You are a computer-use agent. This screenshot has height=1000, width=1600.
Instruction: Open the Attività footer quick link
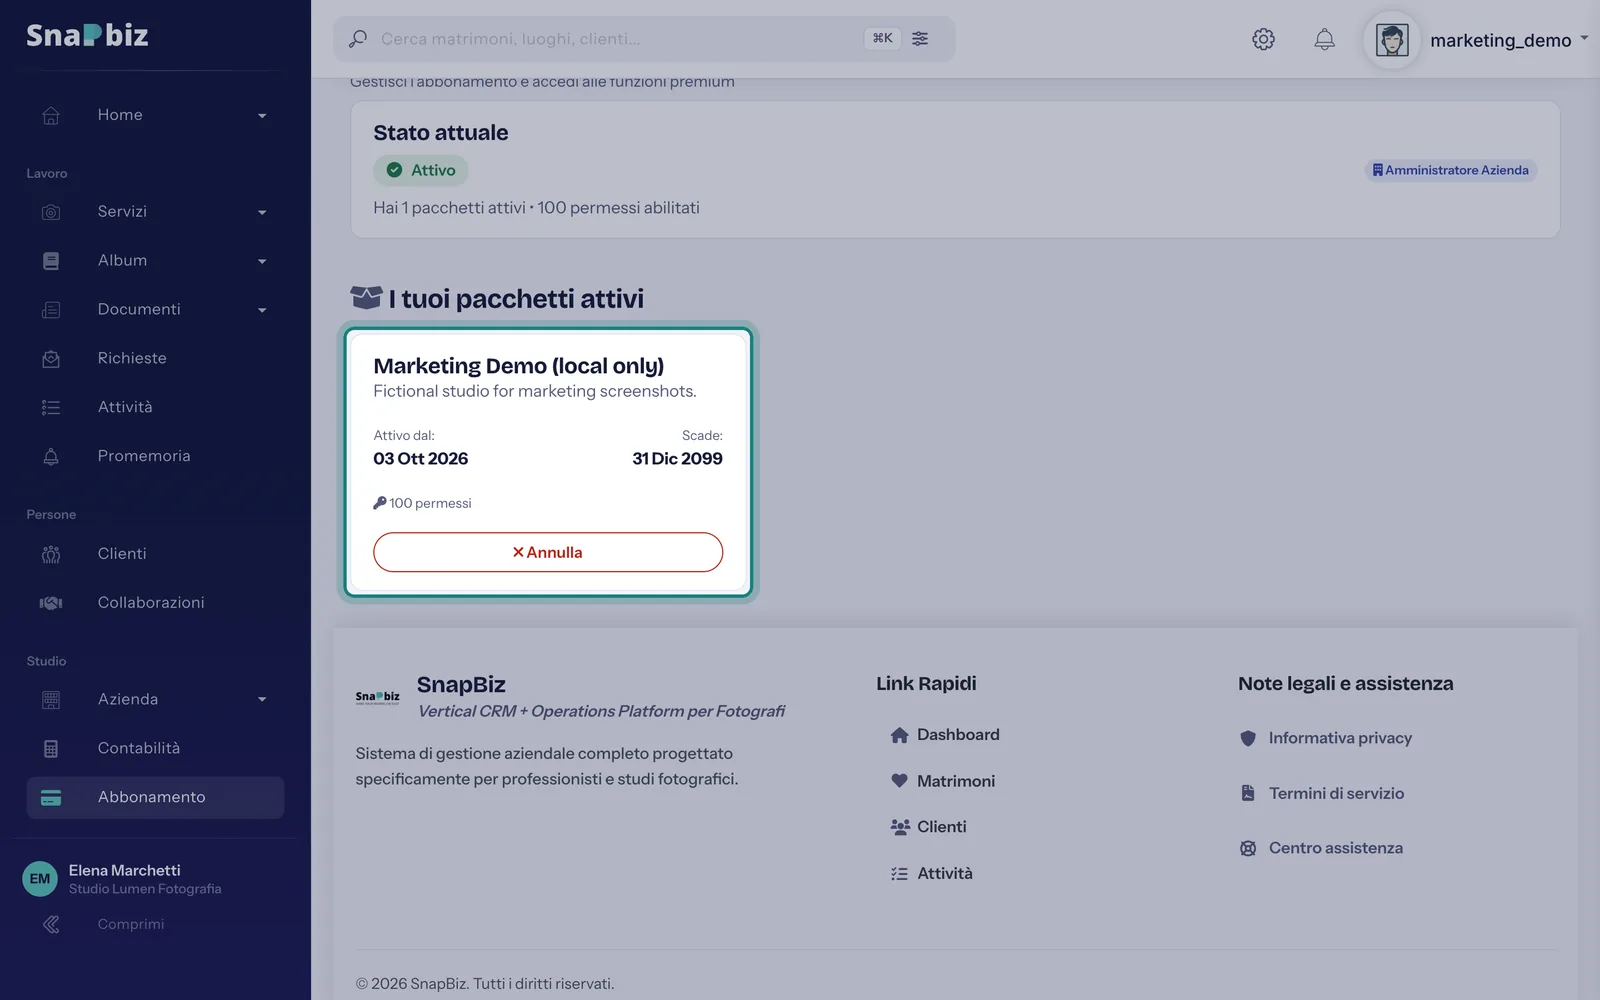[931, 874]
